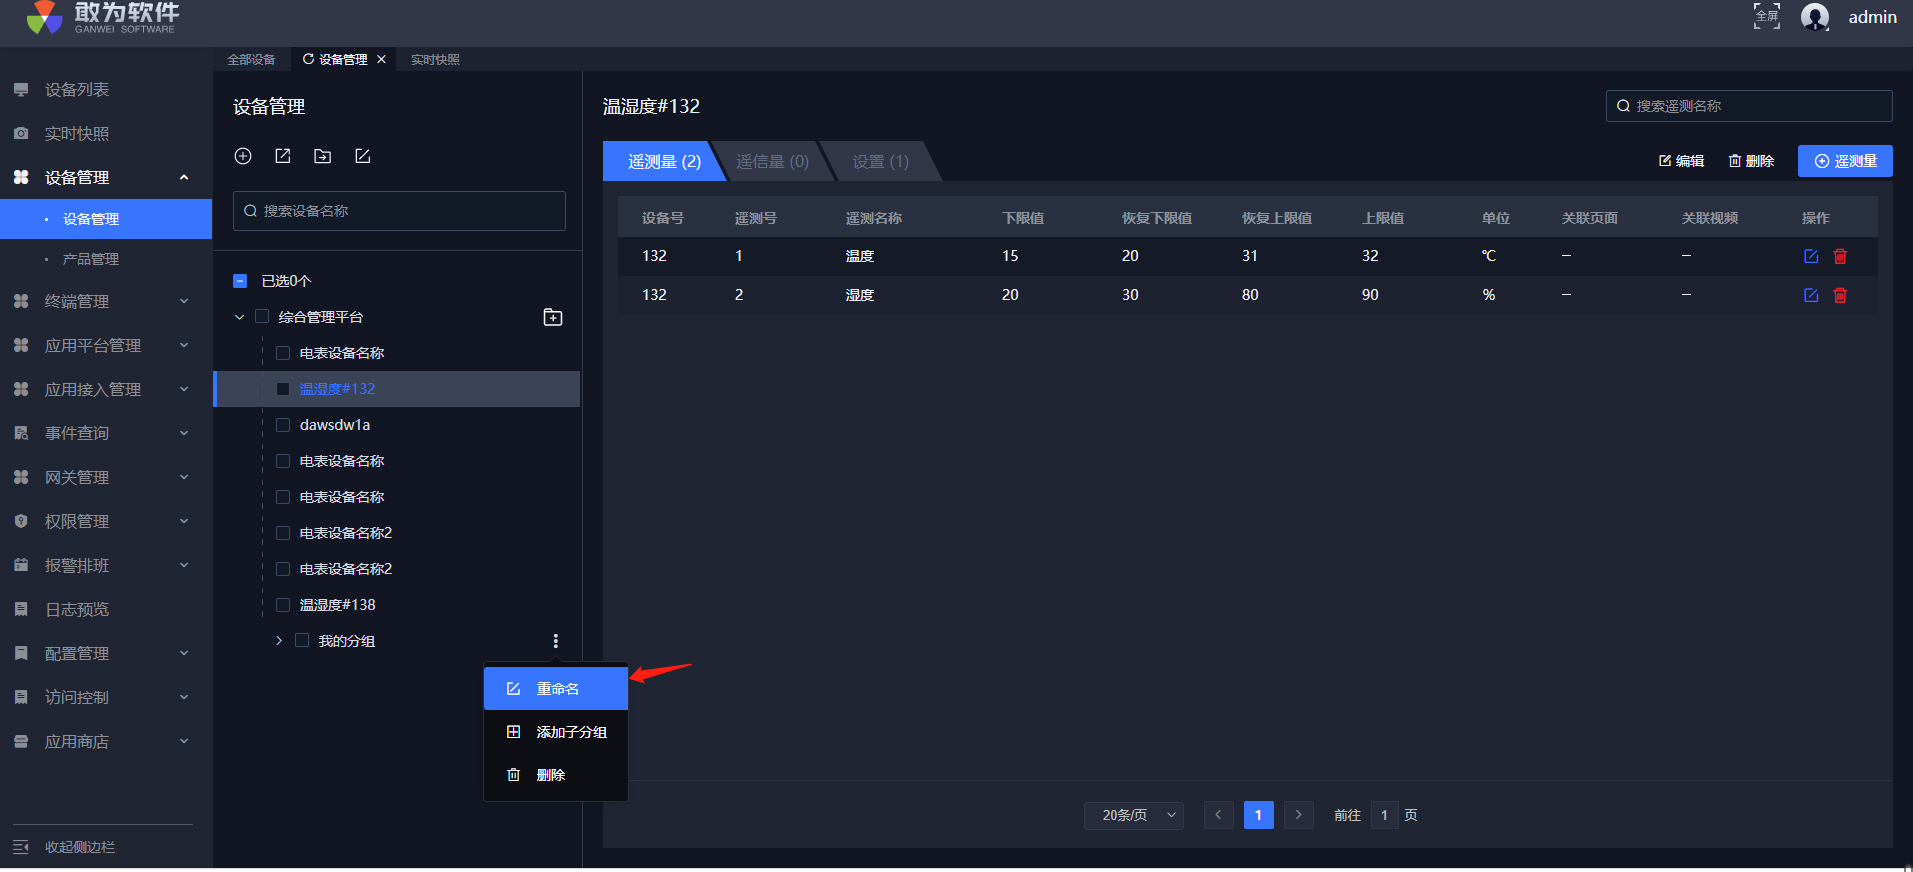Check the 温湿度#138 device checkbox

pos(283,605)
